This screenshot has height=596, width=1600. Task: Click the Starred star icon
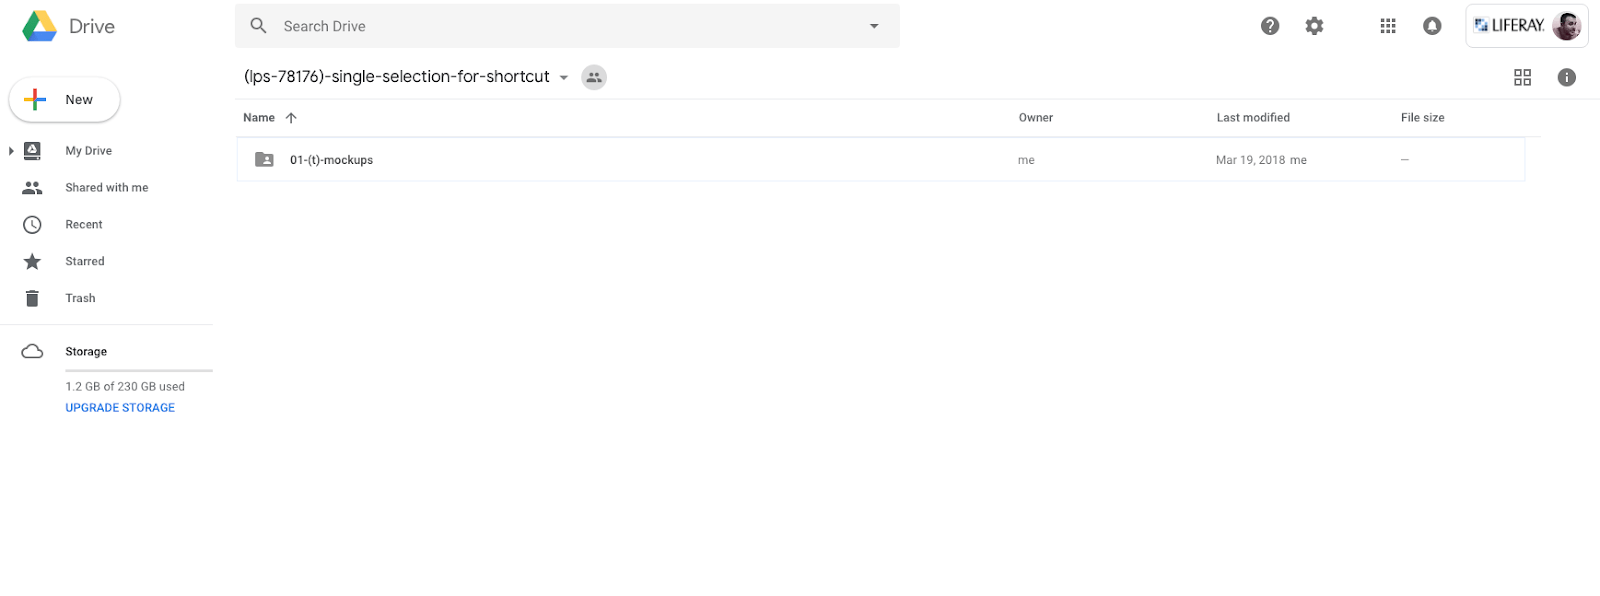[32, 262]
